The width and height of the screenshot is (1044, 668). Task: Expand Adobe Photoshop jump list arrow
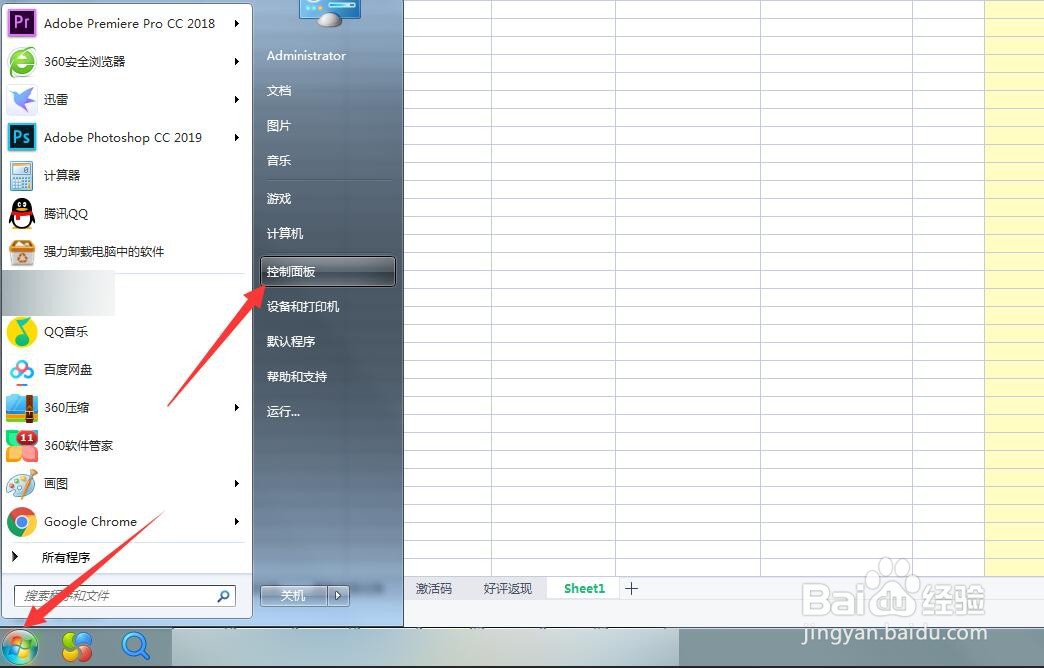(236, 137)
